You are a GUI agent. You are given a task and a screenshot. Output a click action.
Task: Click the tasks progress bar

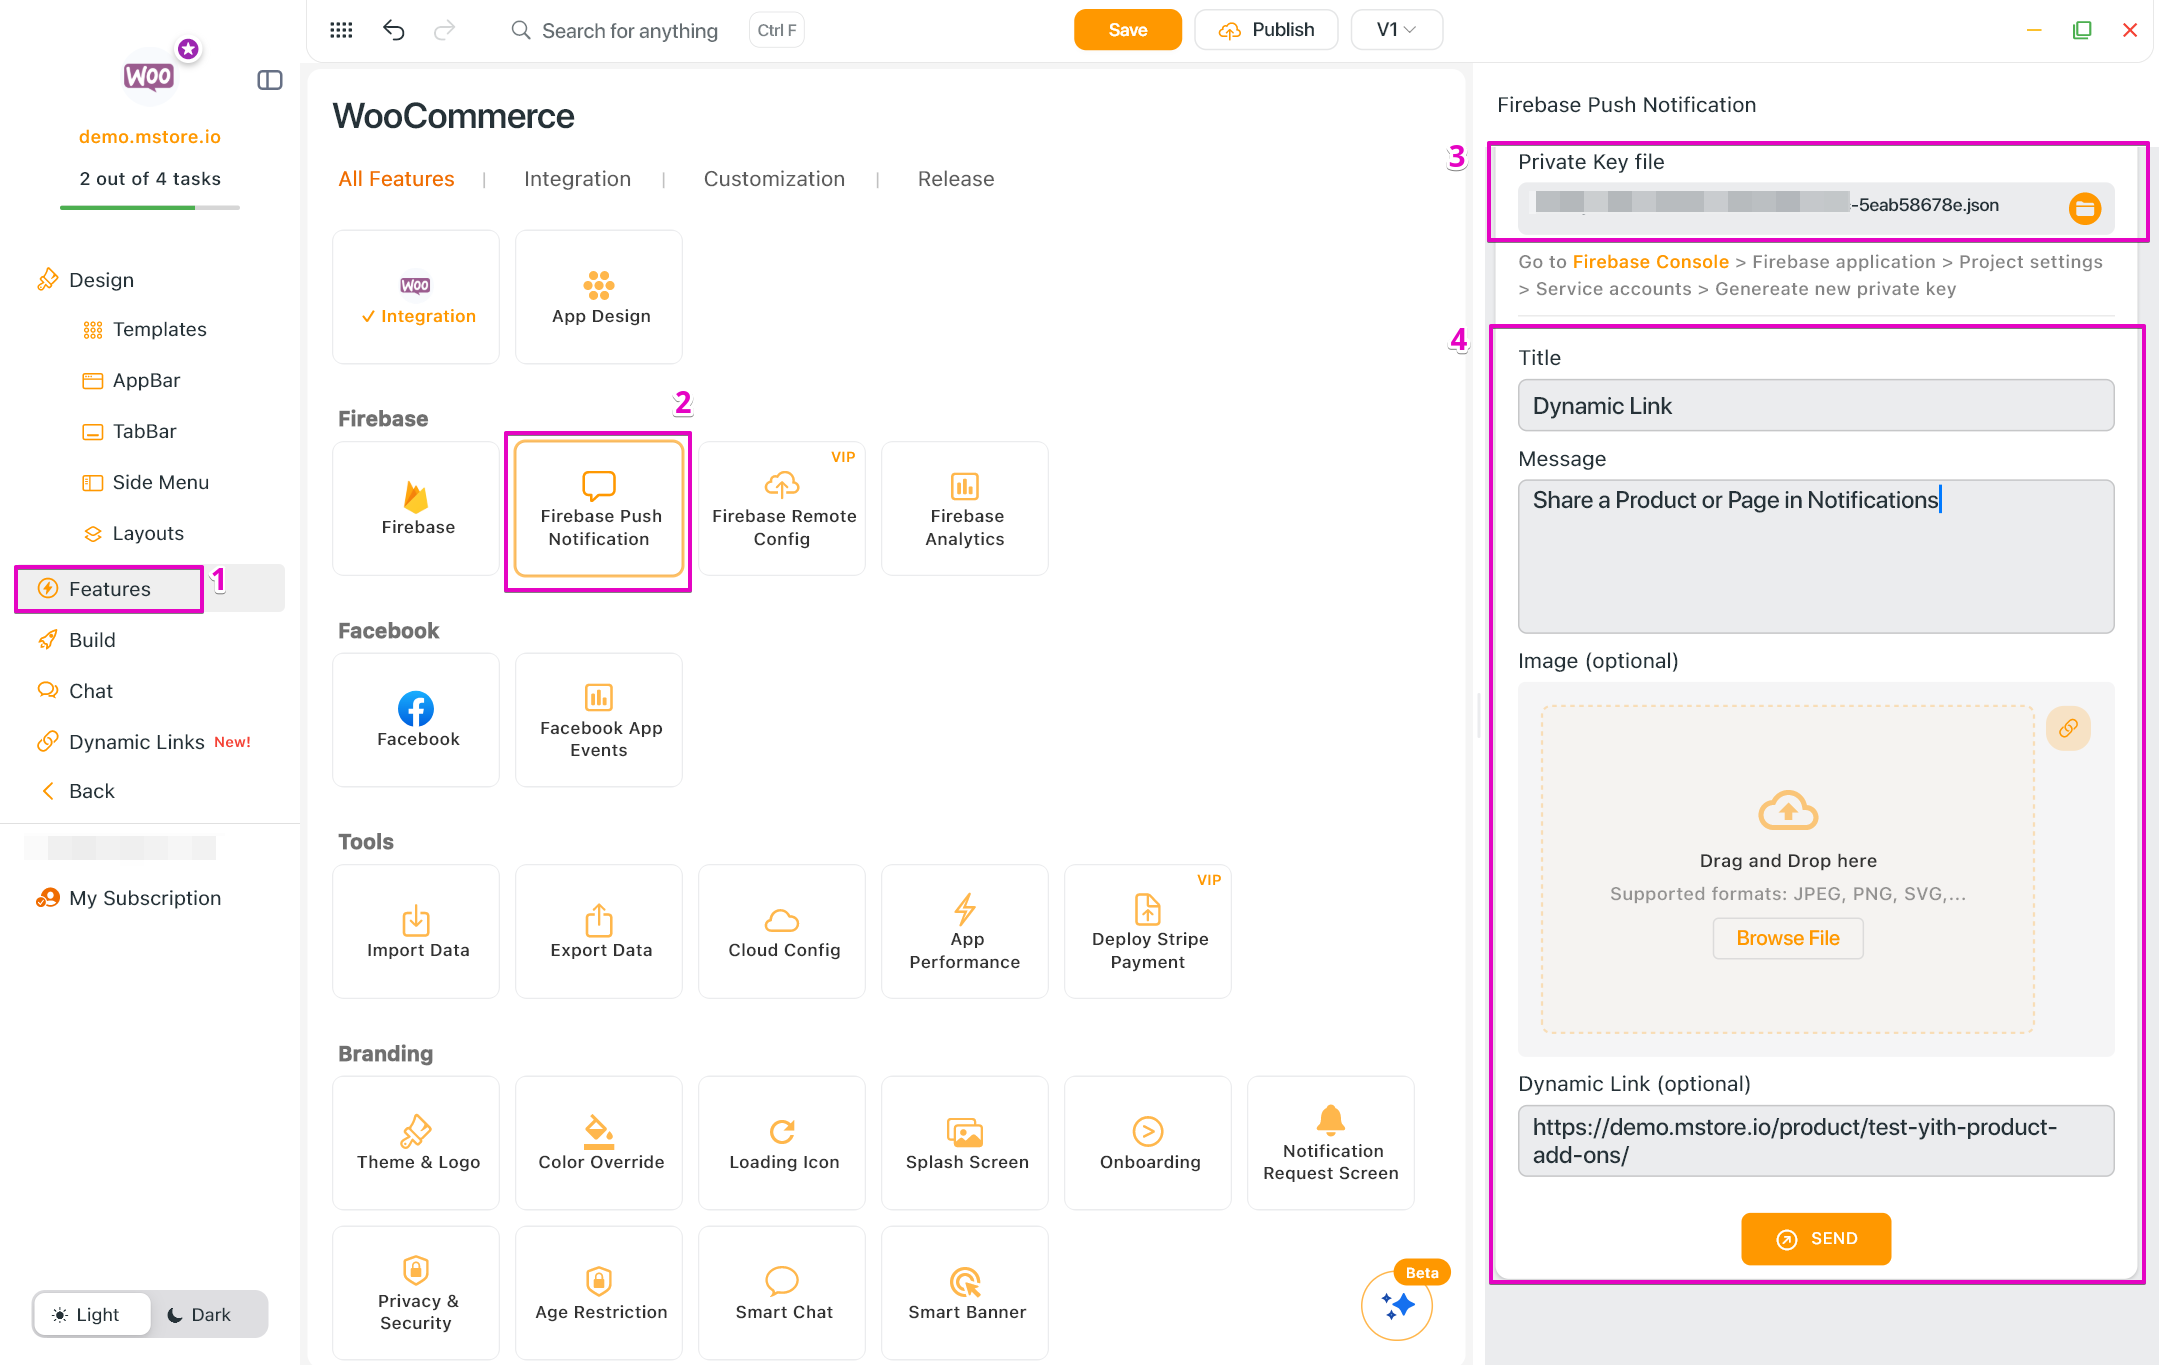tap(150, 207)
